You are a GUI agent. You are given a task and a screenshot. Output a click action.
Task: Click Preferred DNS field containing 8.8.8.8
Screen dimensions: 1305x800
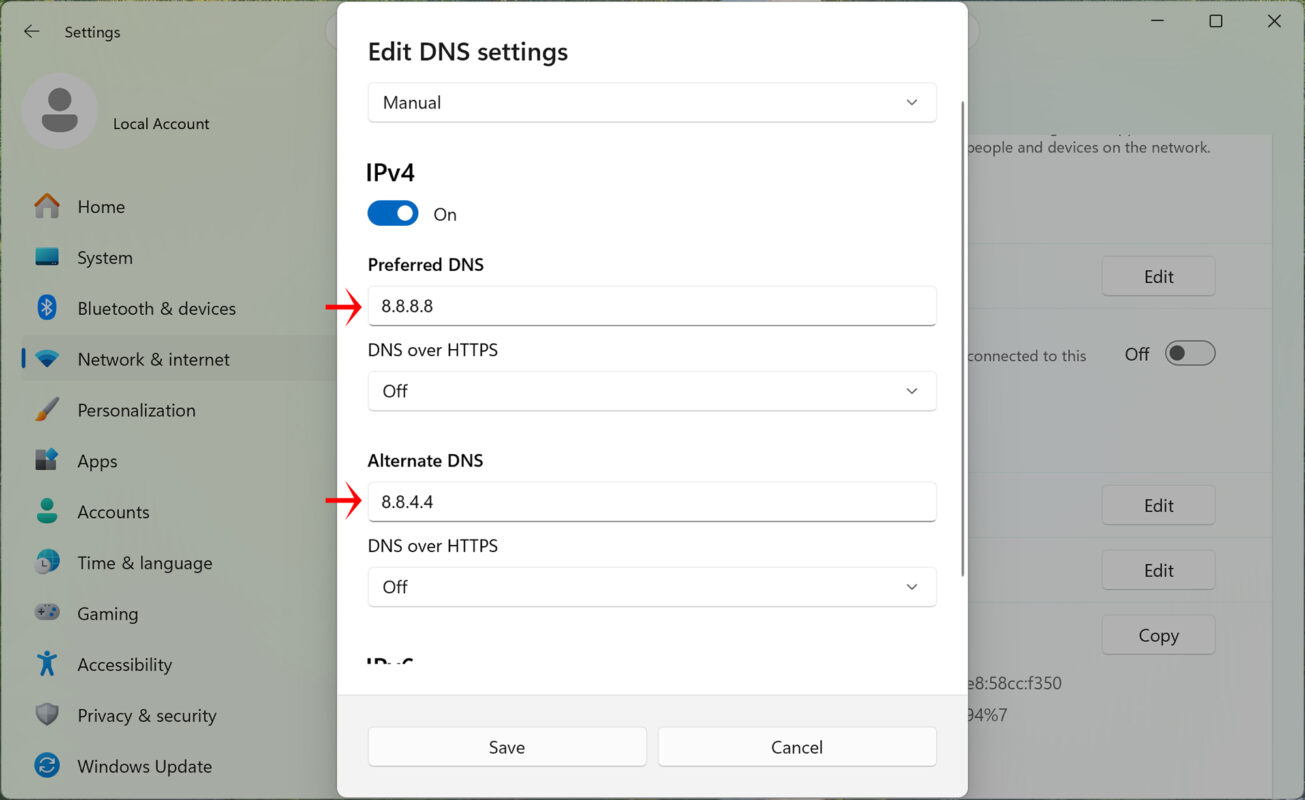(652, 306)
